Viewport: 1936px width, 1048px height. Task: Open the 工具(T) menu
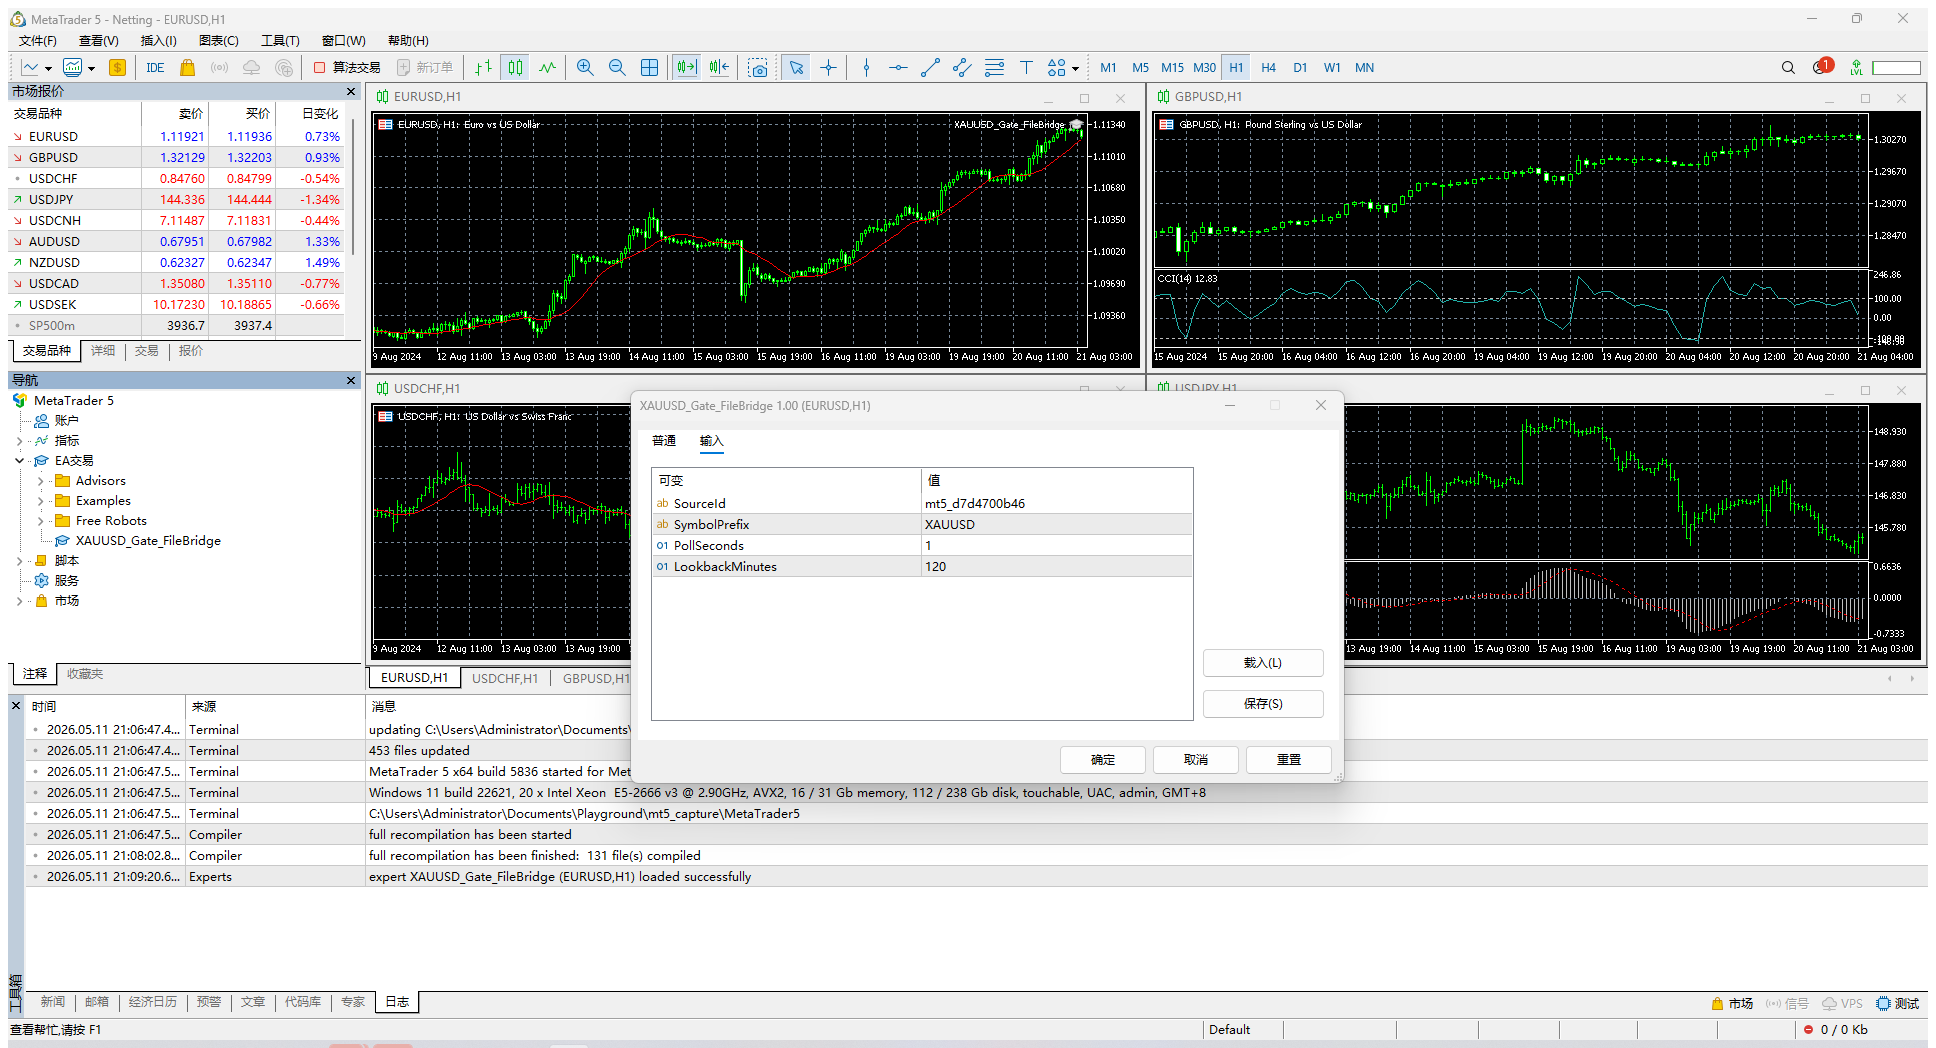coord(280,41)
